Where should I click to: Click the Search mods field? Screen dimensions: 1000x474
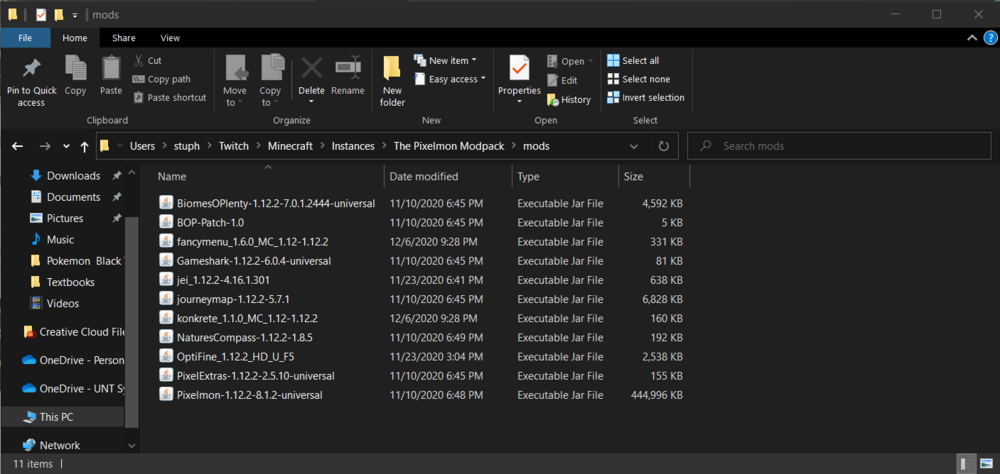pyautogui.click(x=838, y=146)
